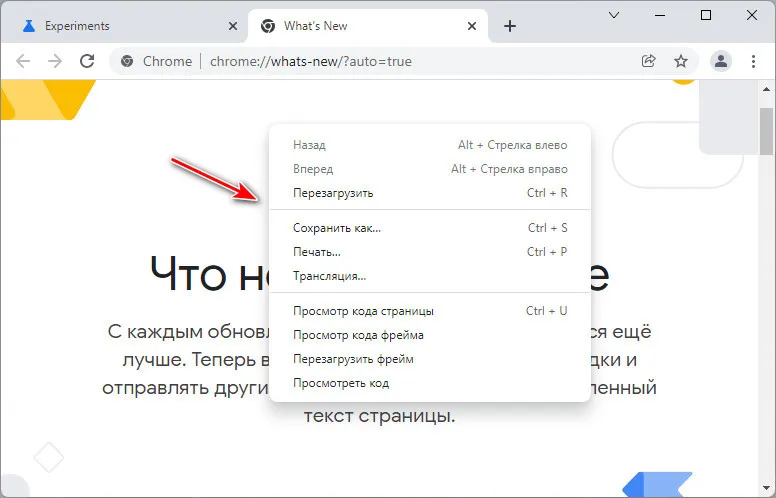This screenshot has width=776, height=498.
Task: Click "Просмотреть код" at the menu bottom
Action: 341,383
